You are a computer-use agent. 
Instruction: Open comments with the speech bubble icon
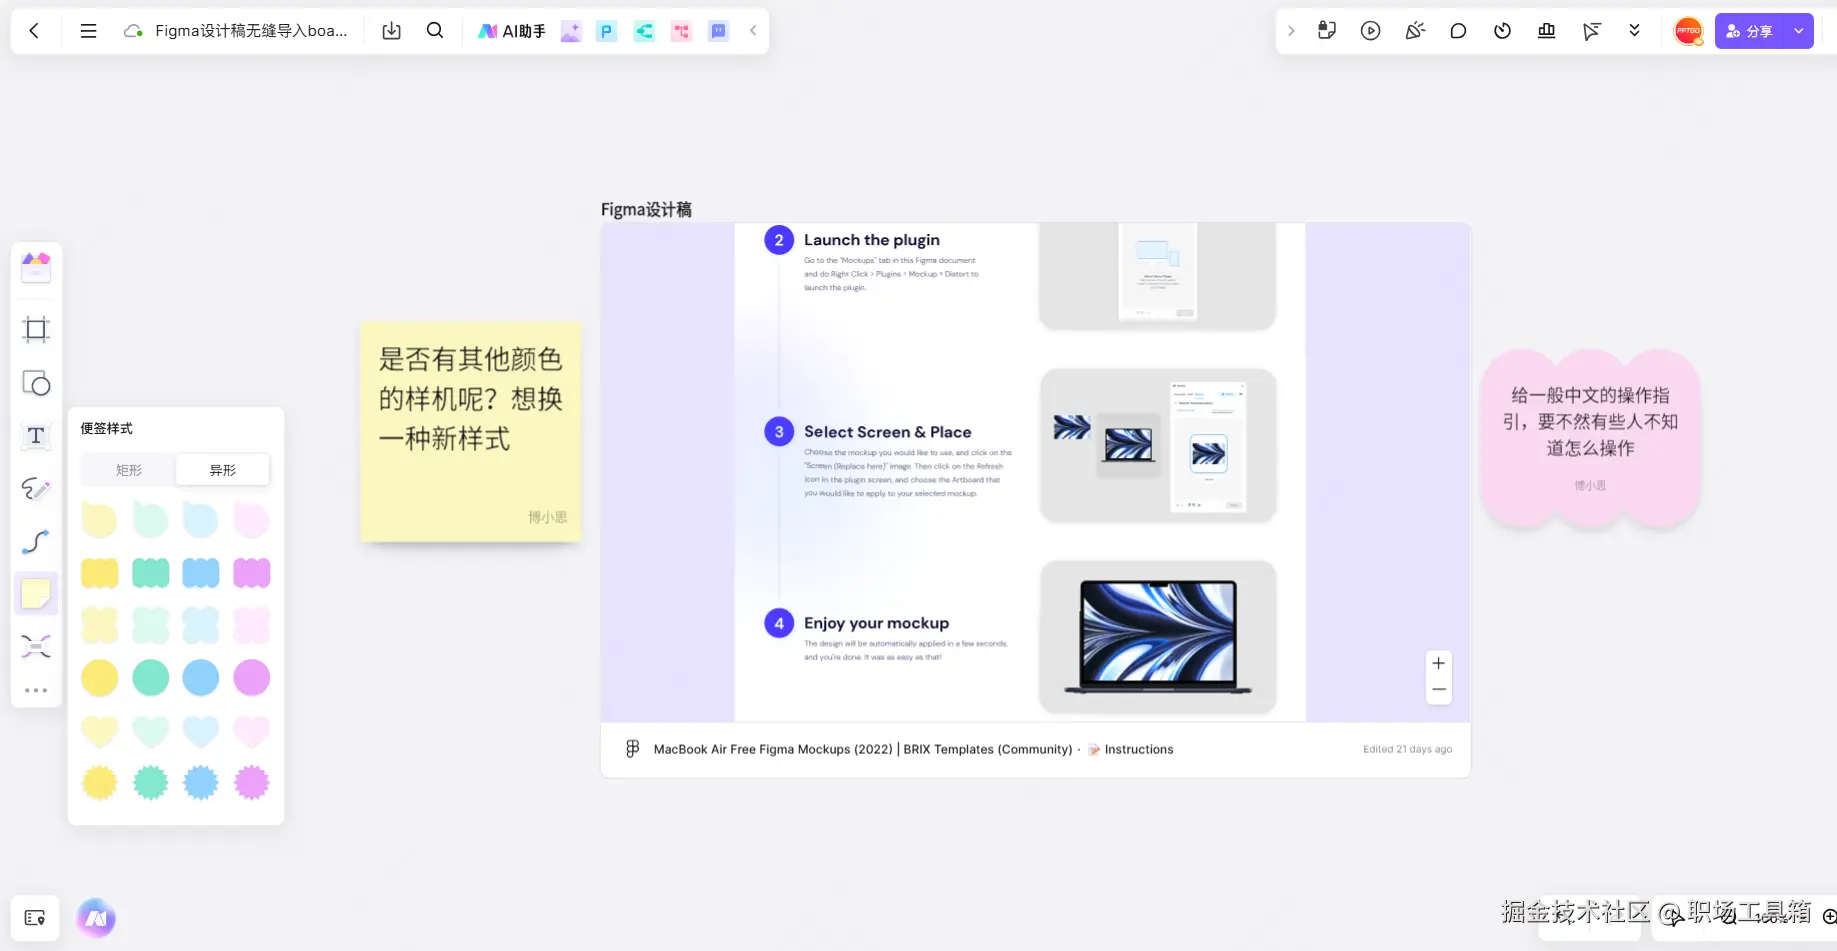tap(1458, 31)
